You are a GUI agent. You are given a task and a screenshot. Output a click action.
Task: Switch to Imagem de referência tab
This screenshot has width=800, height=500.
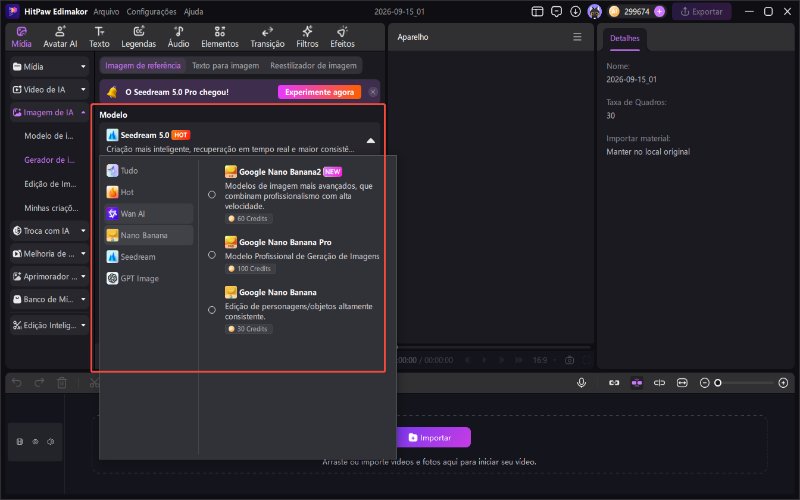tap(143, 65)
